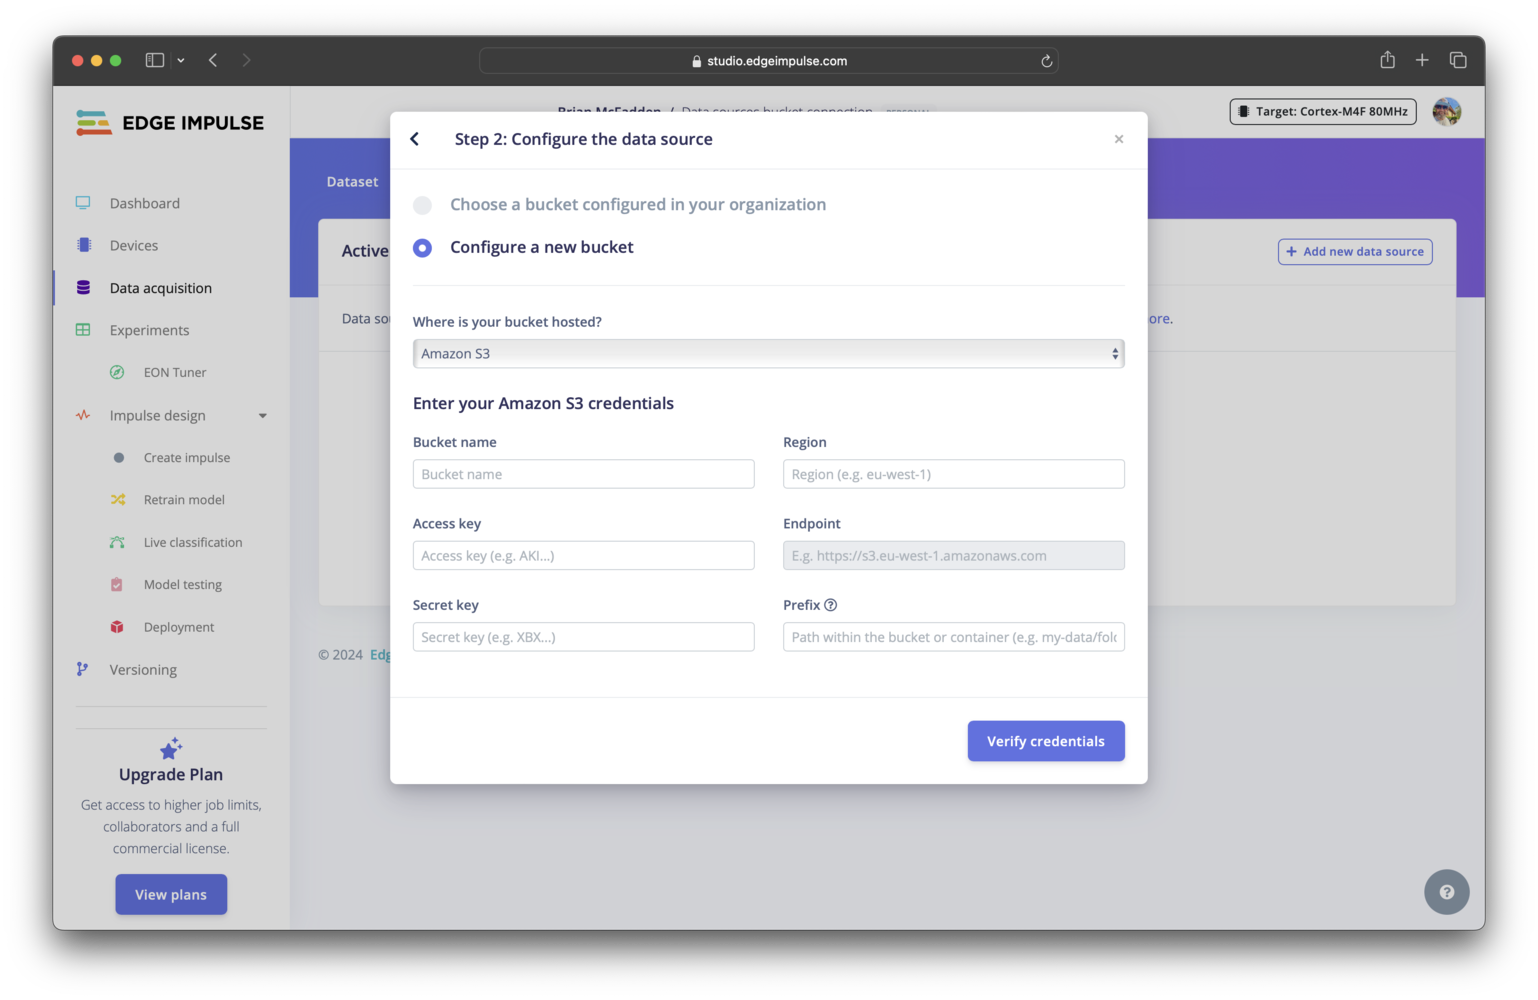Click the Experiments table icon

[83, 330]
